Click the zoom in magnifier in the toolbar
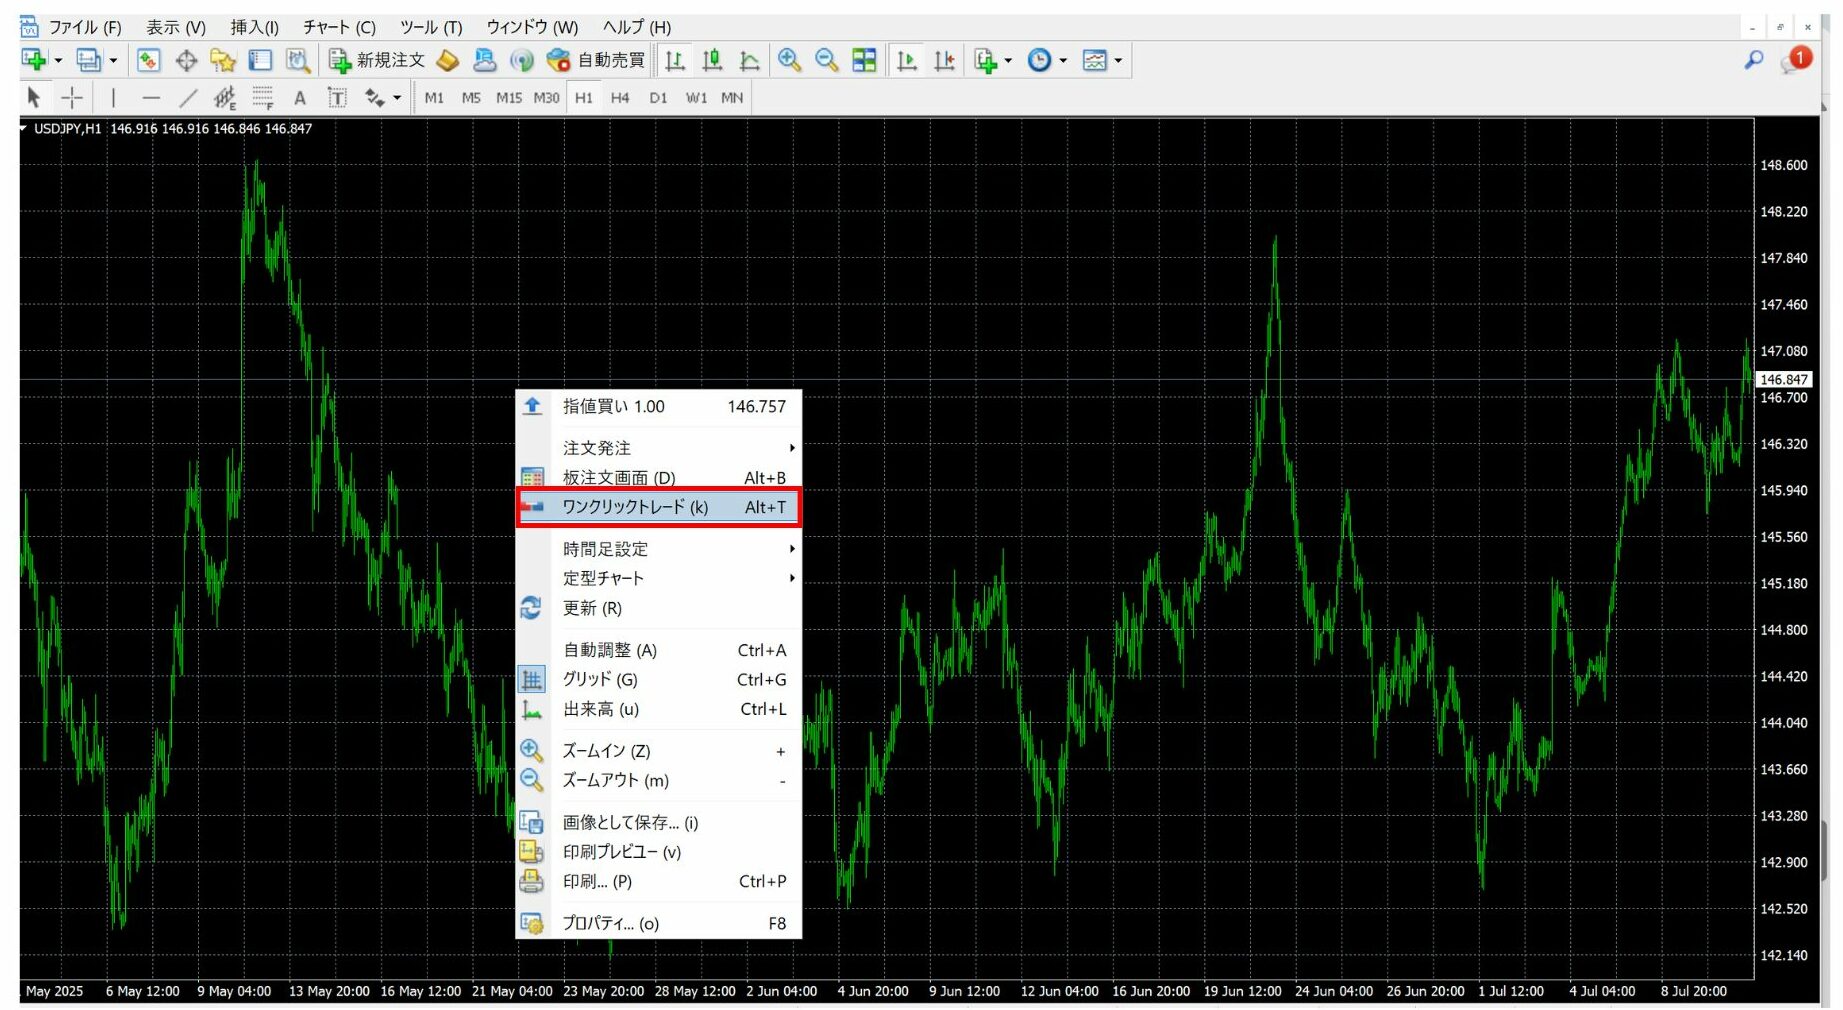 click(x=789, y=61)
